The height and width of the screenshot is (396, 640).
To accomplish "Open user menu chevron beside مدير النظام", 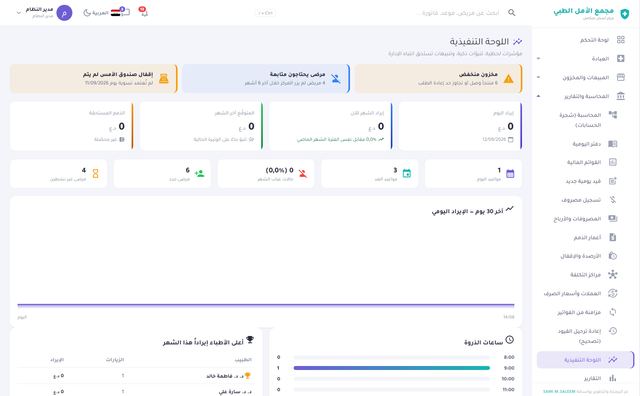I will [x=18, y=13].
